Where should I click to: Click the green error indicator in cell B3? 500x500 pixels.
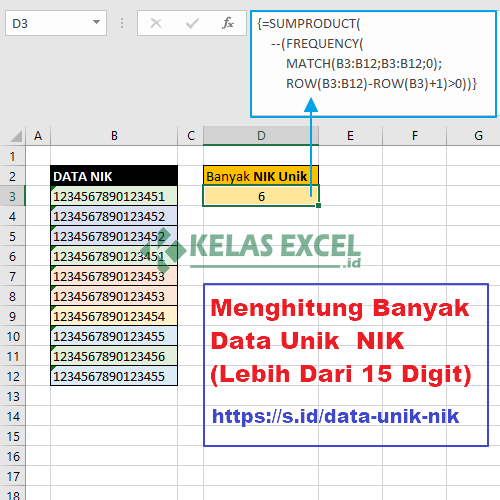tap(53, 188)
